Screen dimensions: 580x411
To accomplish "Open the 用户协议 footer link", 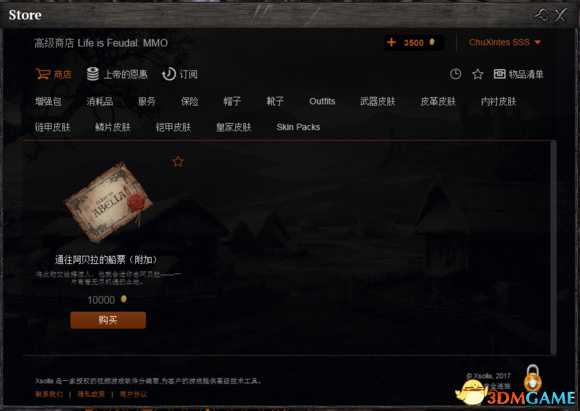I will tap(133, 394).
